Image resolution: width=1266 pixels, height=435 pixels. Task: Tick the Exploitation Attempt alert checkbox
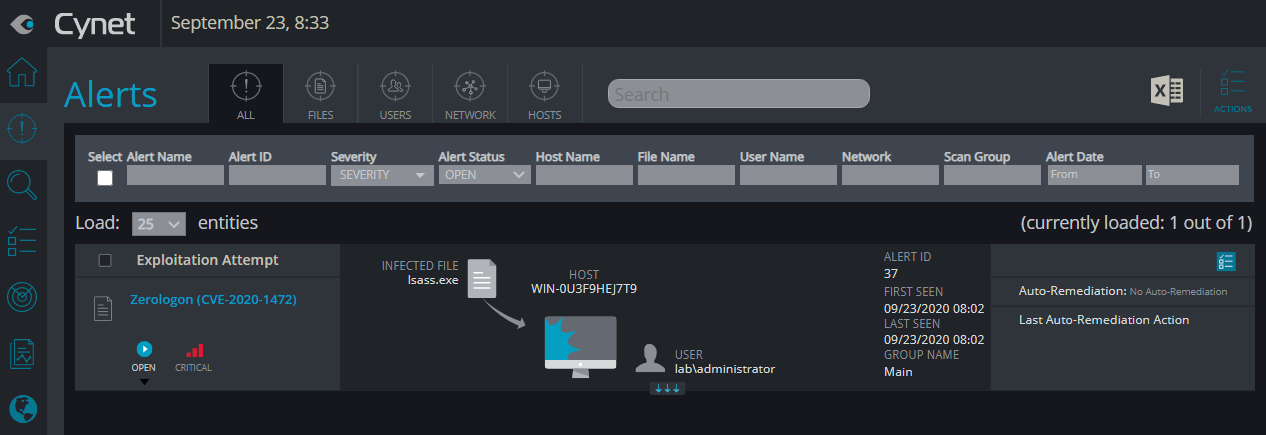pyautogui.click(x=105, y=261)
